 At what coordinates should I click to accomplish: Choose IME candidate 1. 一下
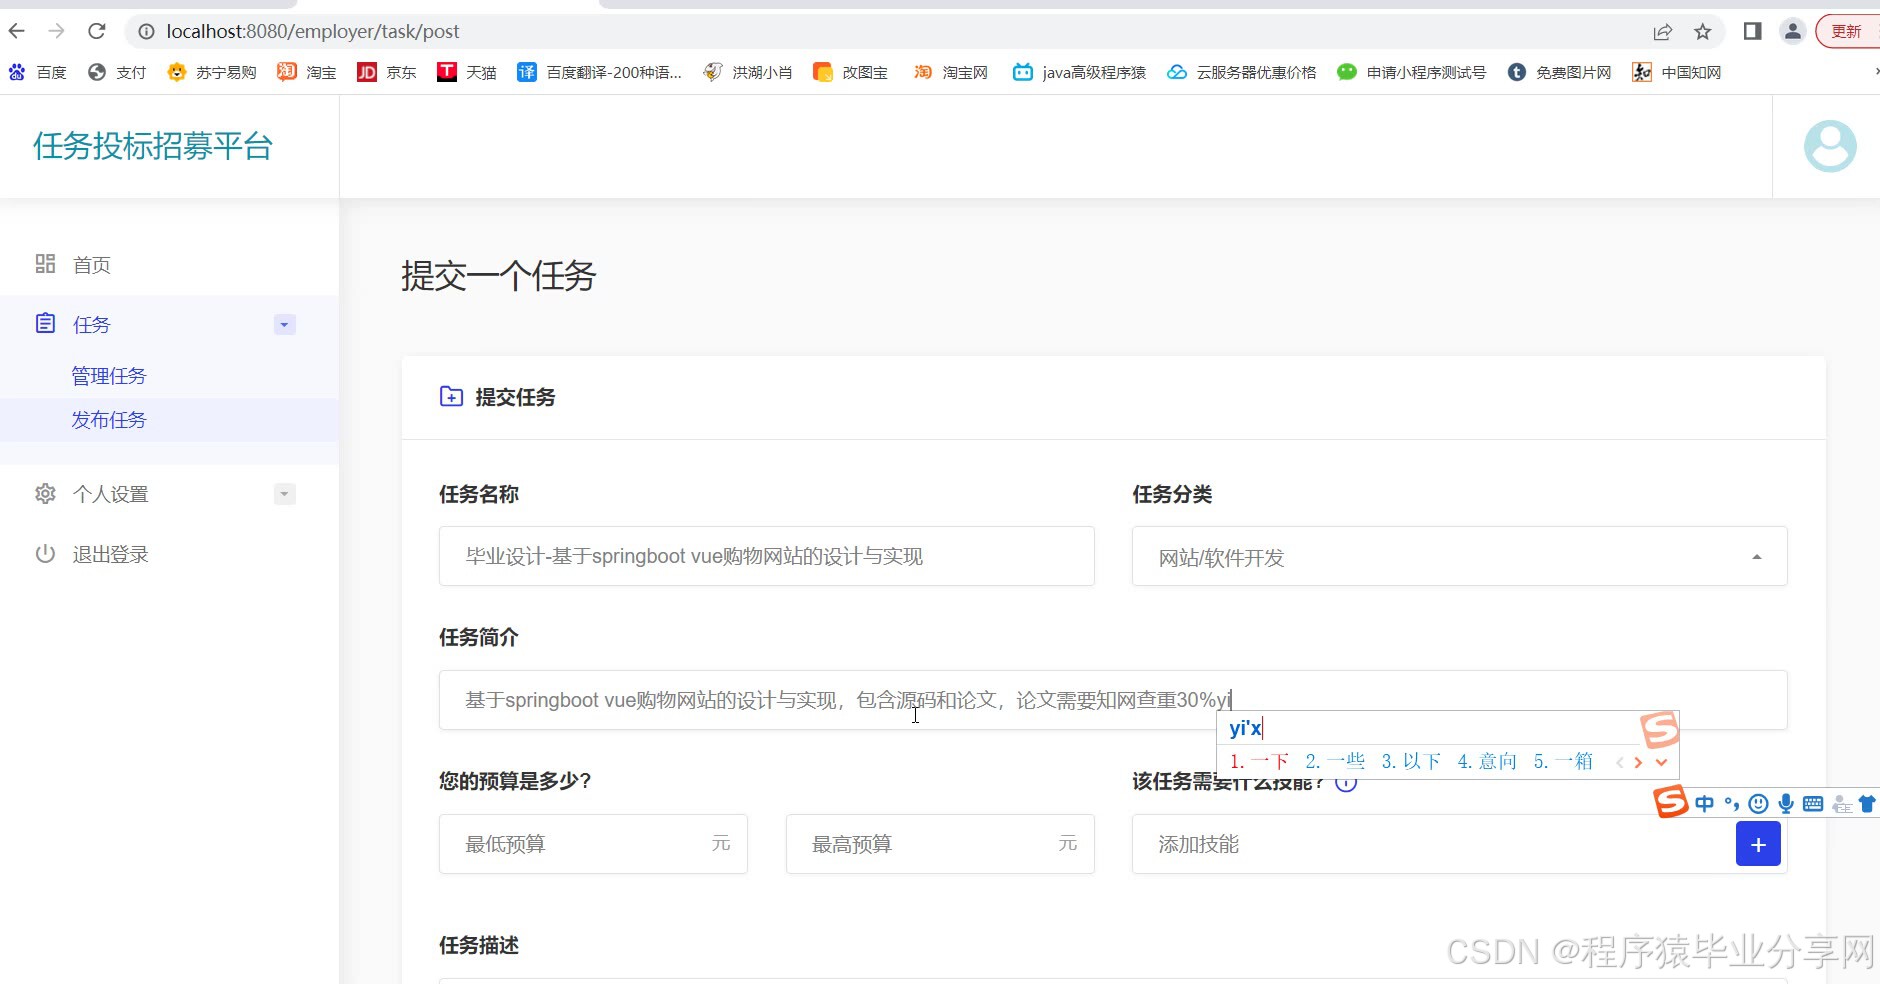[1259, 761]
